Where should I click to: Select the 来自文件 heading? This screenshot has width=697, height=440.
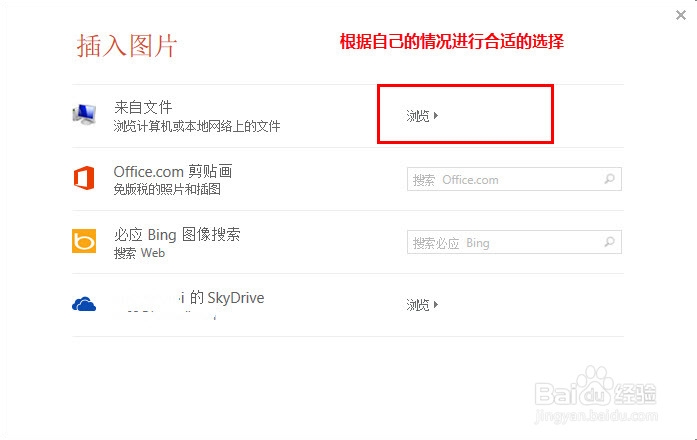pos(143,107)
